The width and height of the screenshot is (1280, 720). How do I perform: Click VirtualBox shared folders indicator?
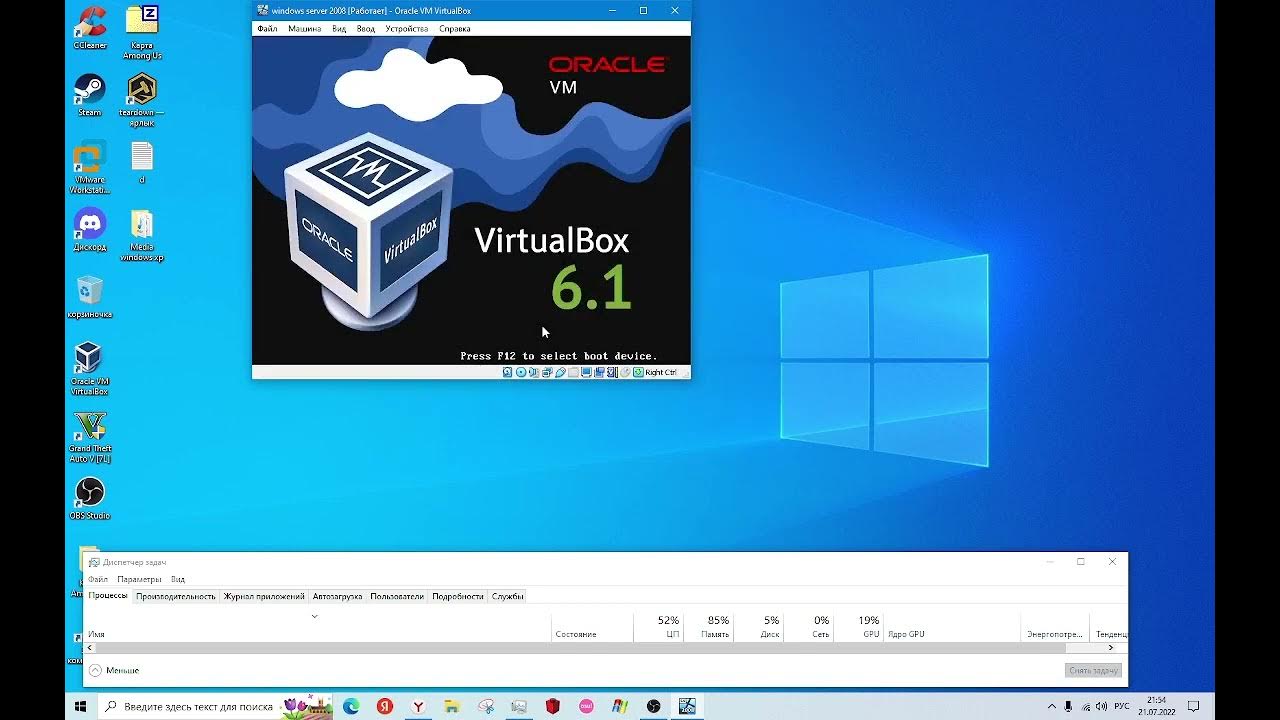point(574,372)
